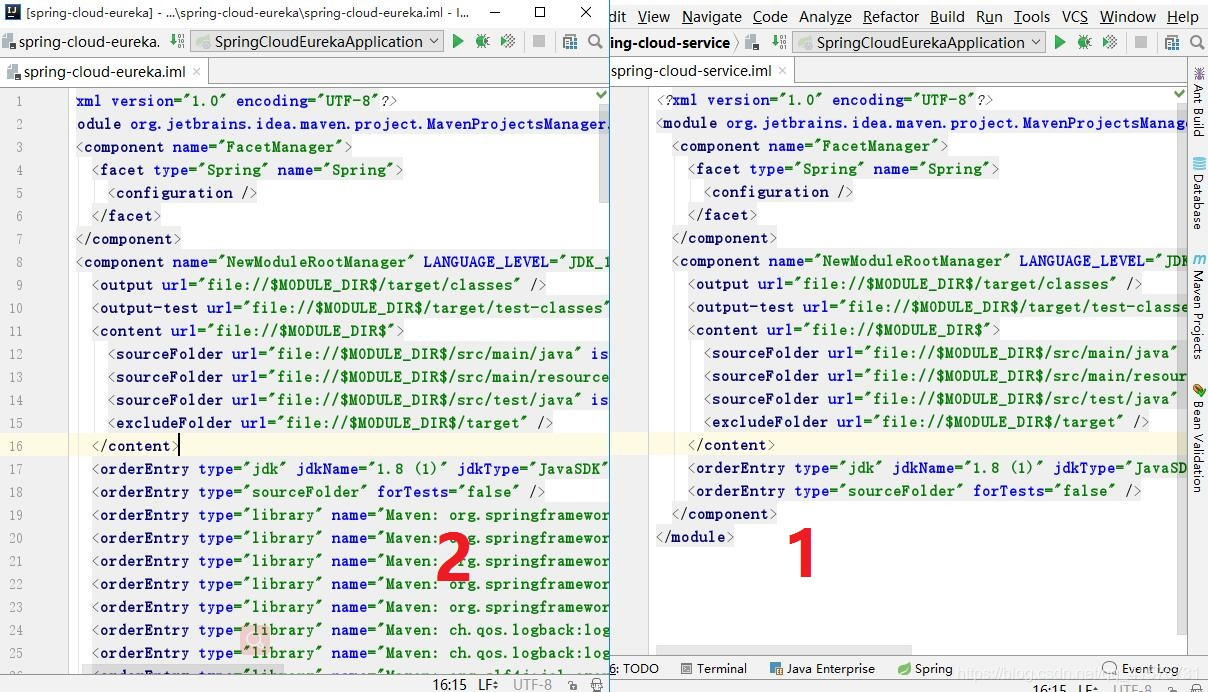Viewport: 1208px width, 692px height.
Task: Click the IntelliJ logo in eureka title bar
Action: pyautogui.click(x=13, y=13)
